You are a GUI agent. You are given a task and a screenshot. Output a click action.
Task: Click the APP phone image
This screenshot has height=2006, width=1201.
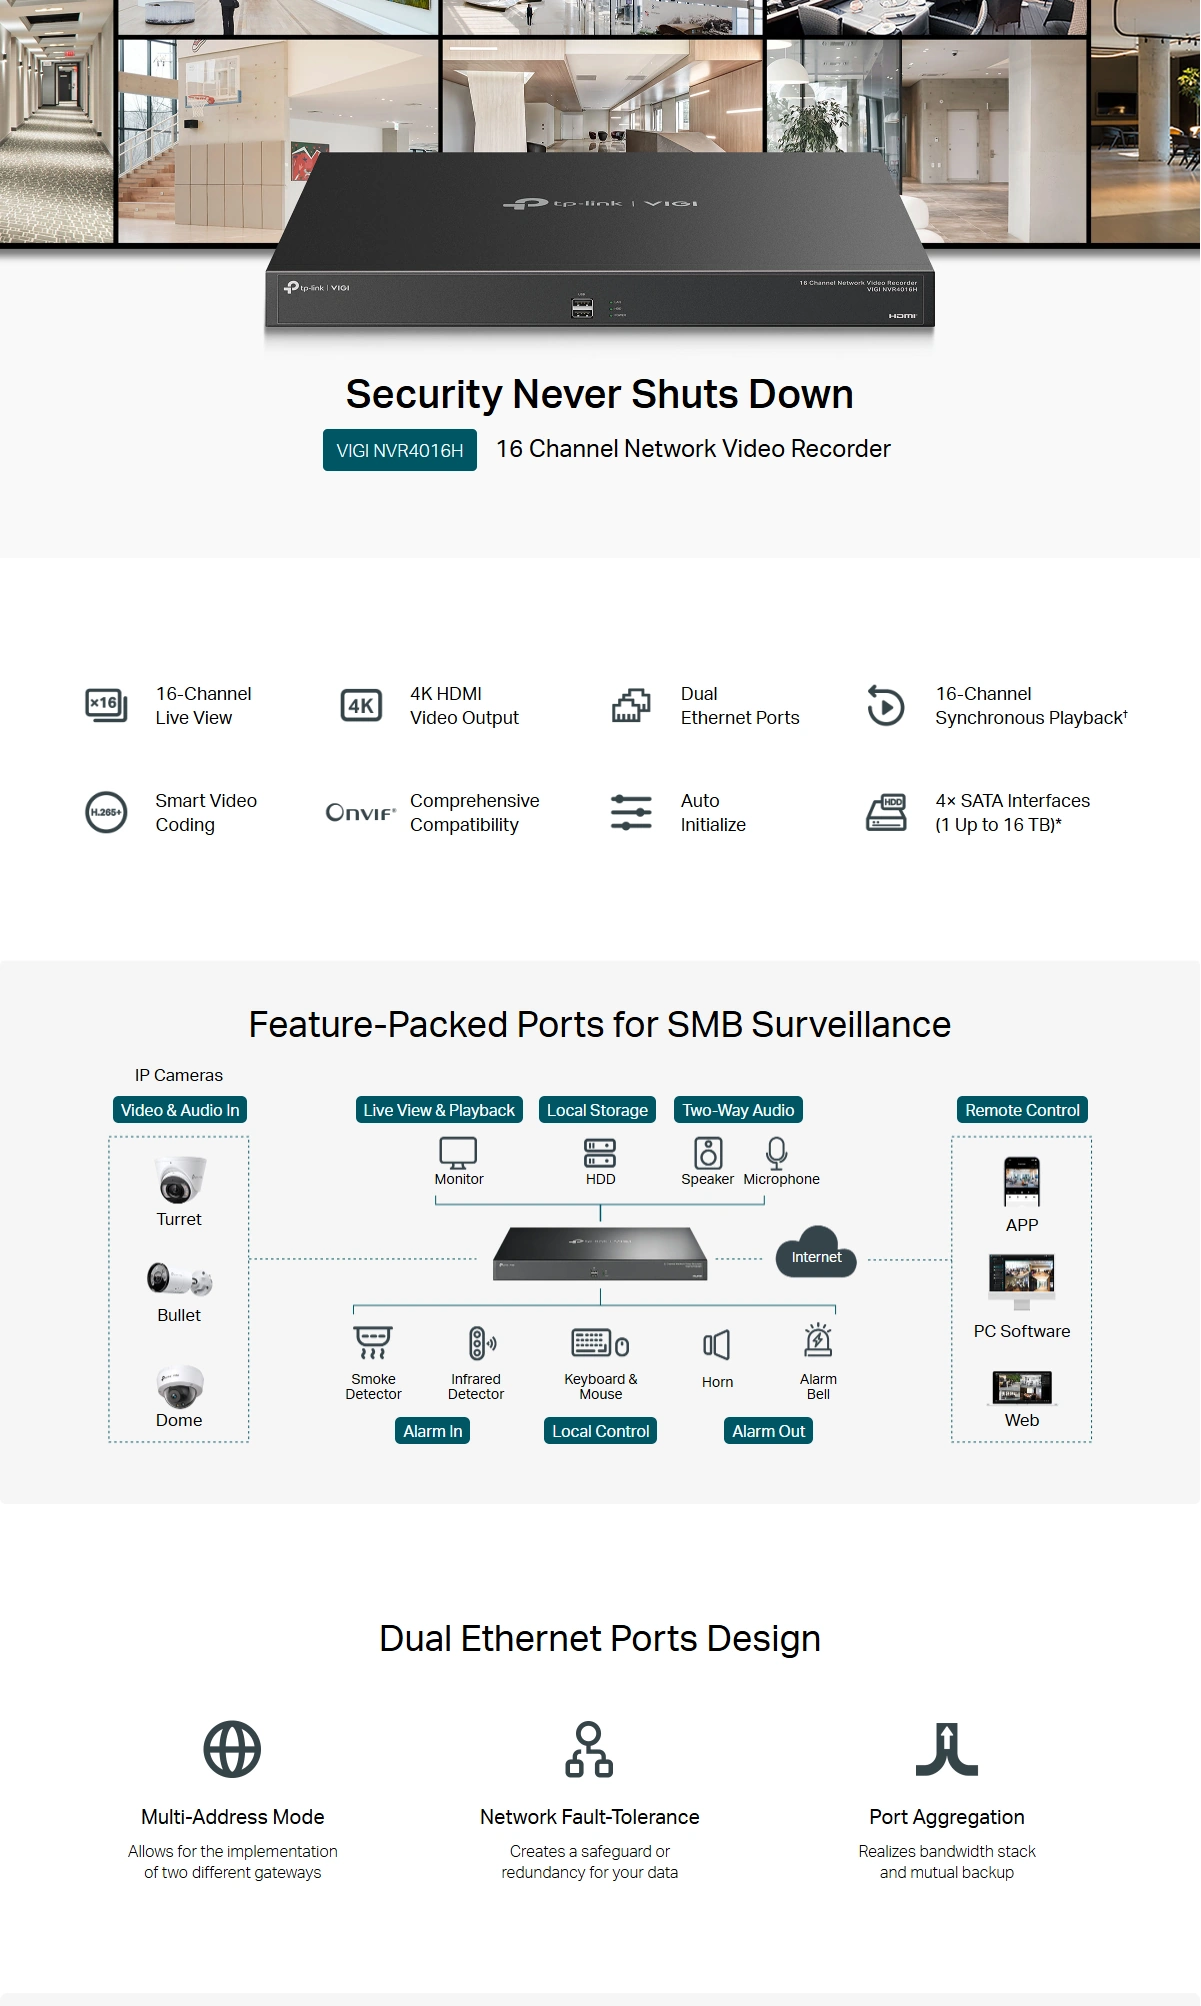1022,1182
